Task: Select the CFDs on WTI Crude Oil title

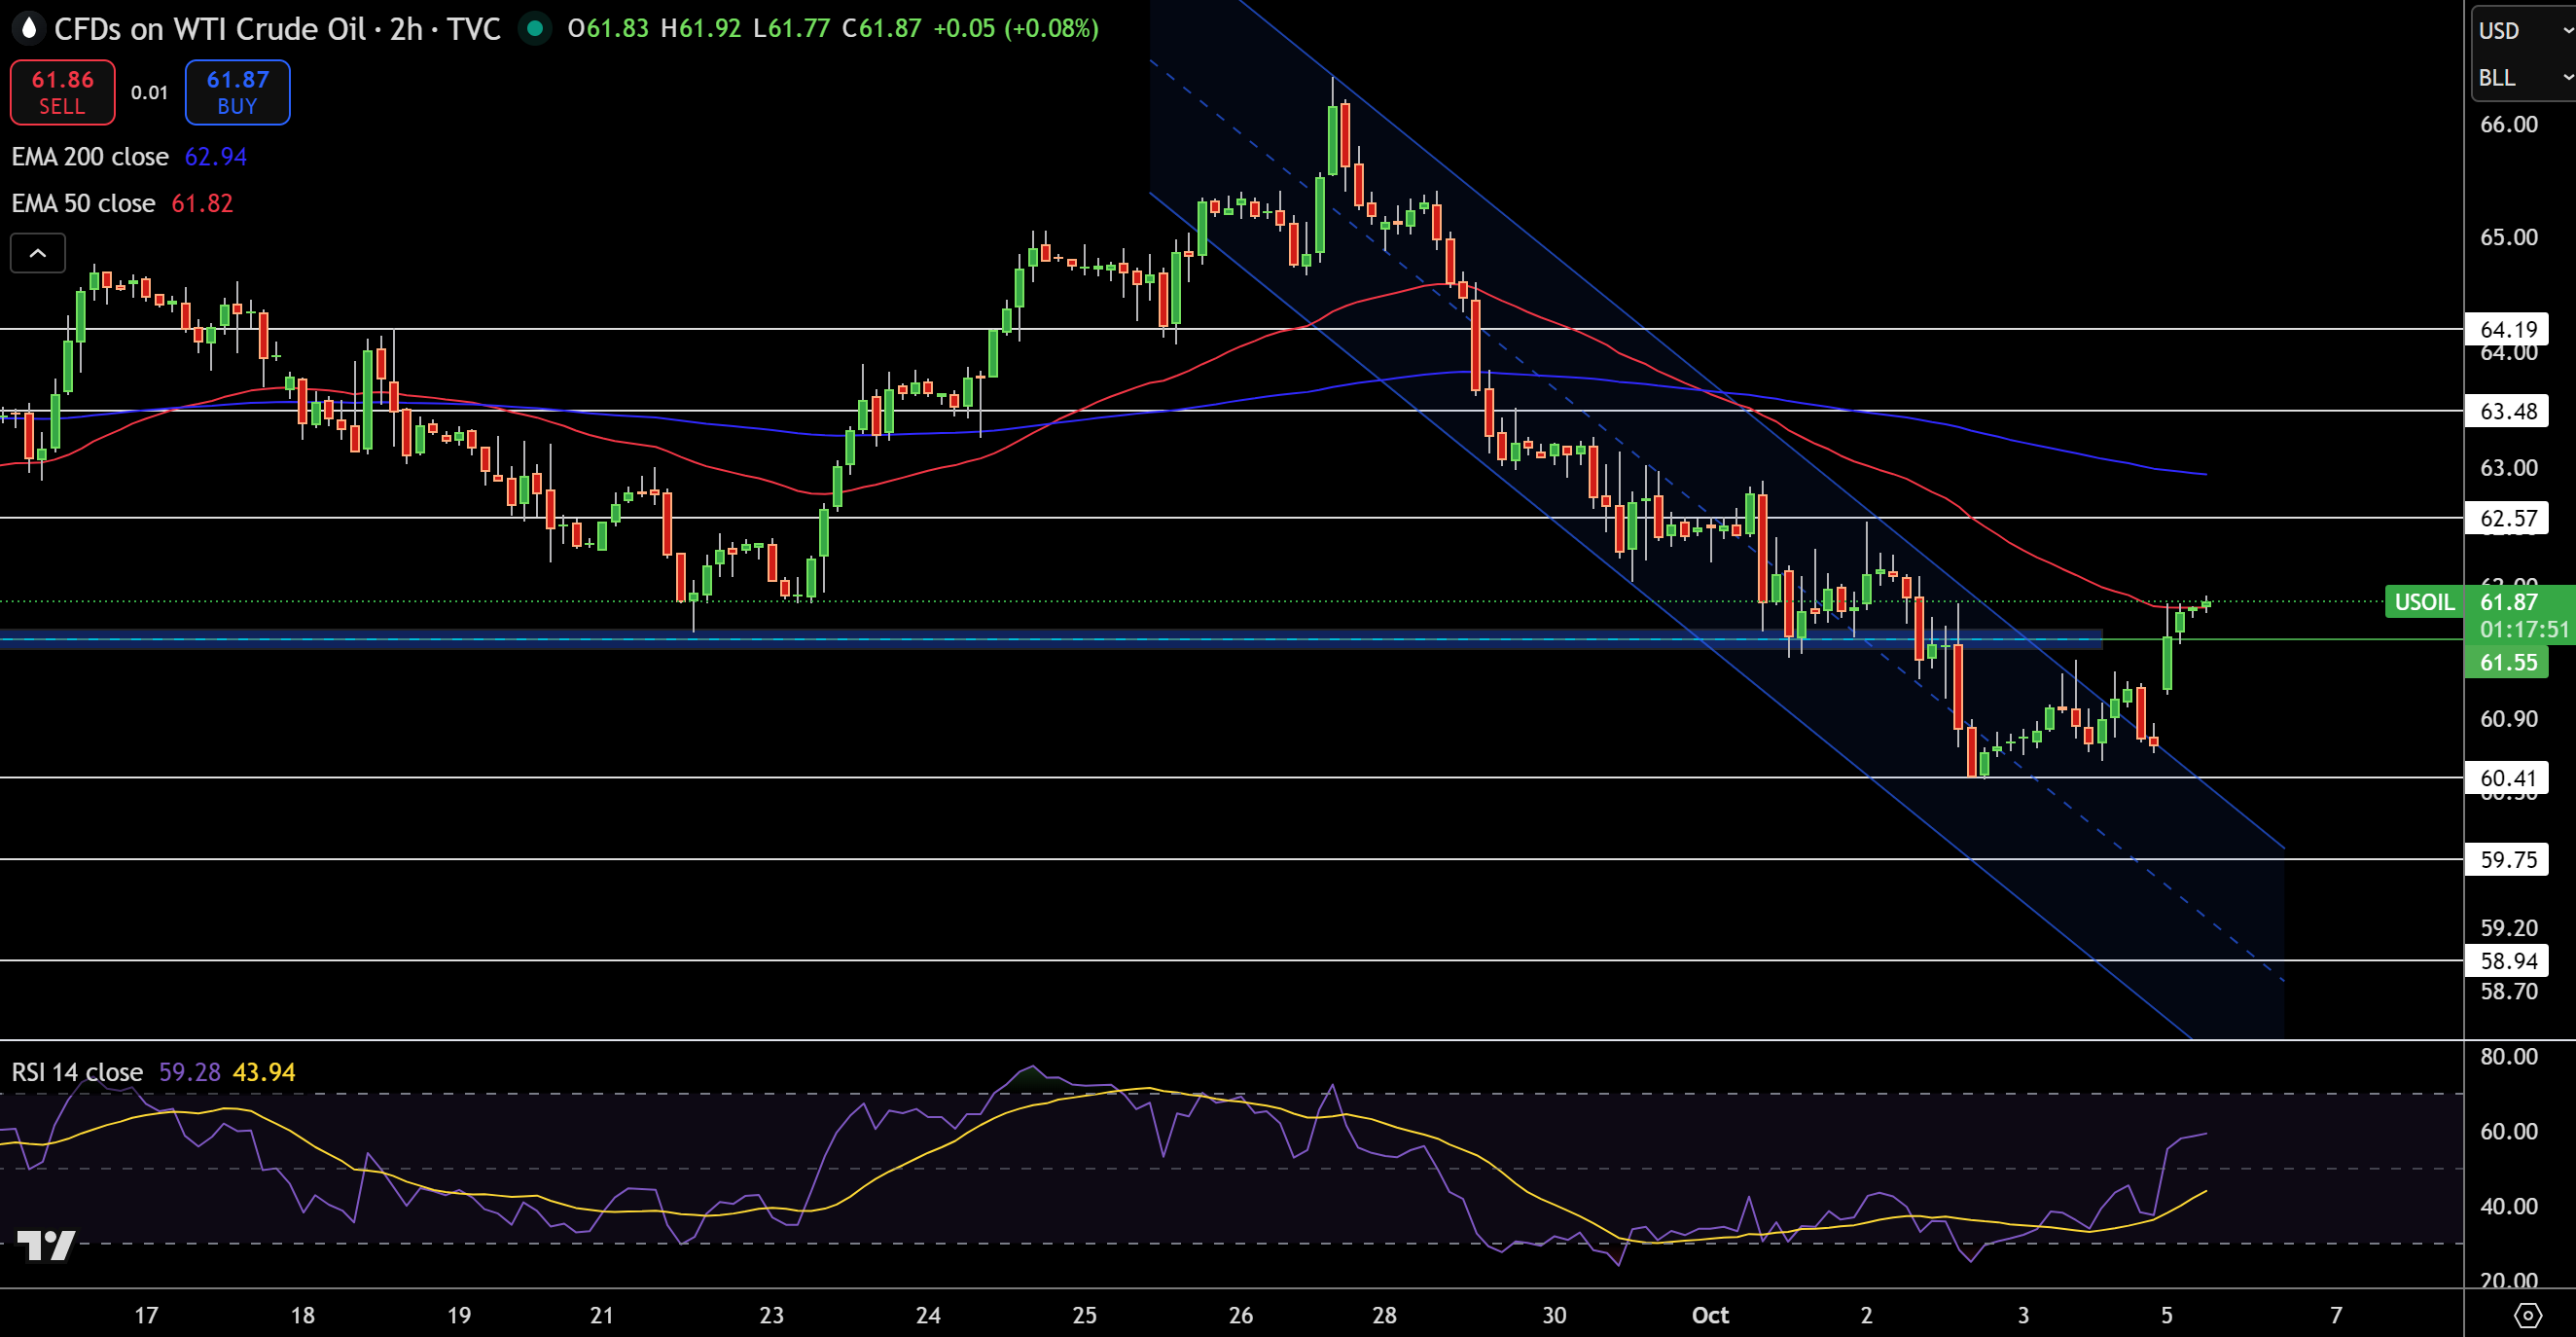Action: click(x=277, y=28)
